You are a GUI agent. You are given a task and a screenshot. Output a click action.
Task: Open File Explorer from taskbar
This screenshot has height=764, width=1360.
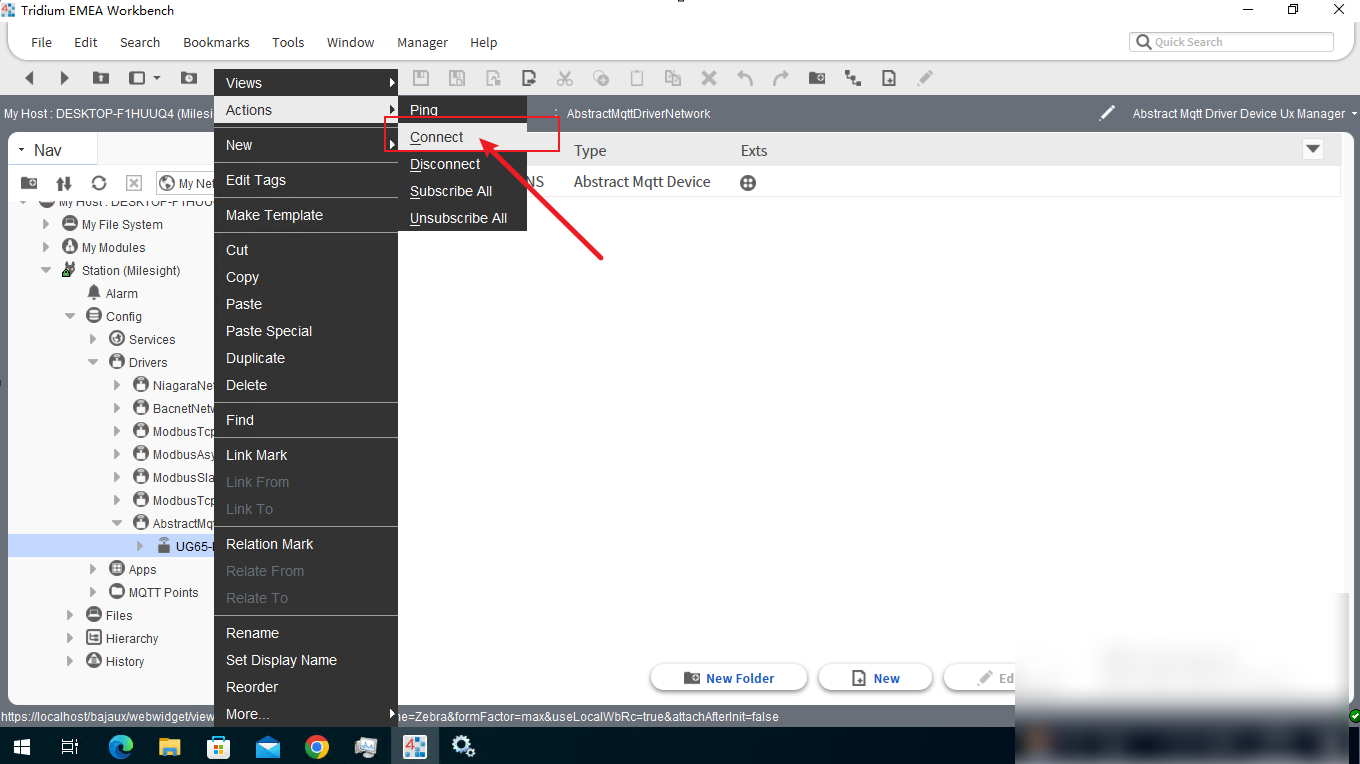tap(170, 746)
